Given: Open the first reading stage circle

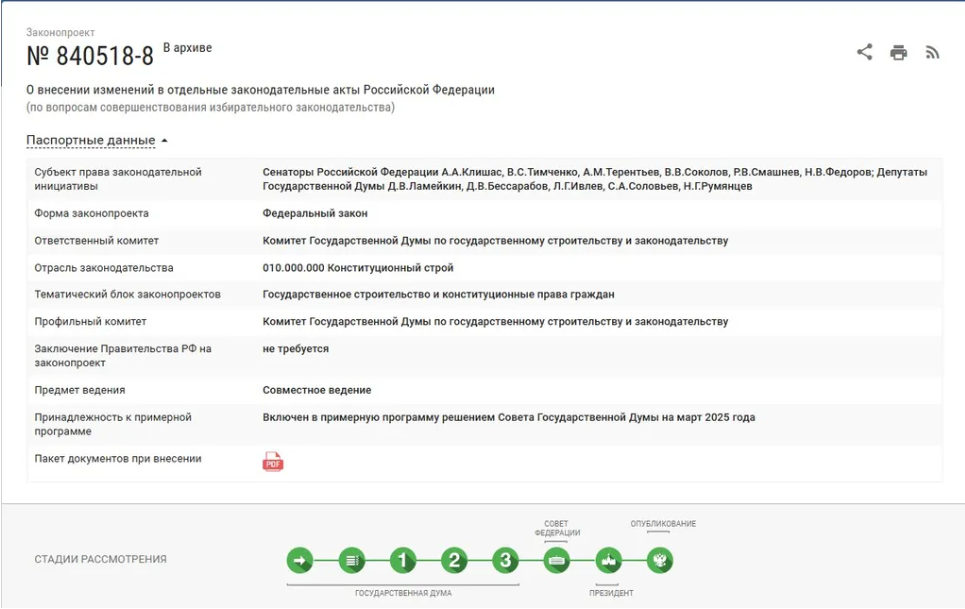Looking at the screenshot, I should click(403, 560).
